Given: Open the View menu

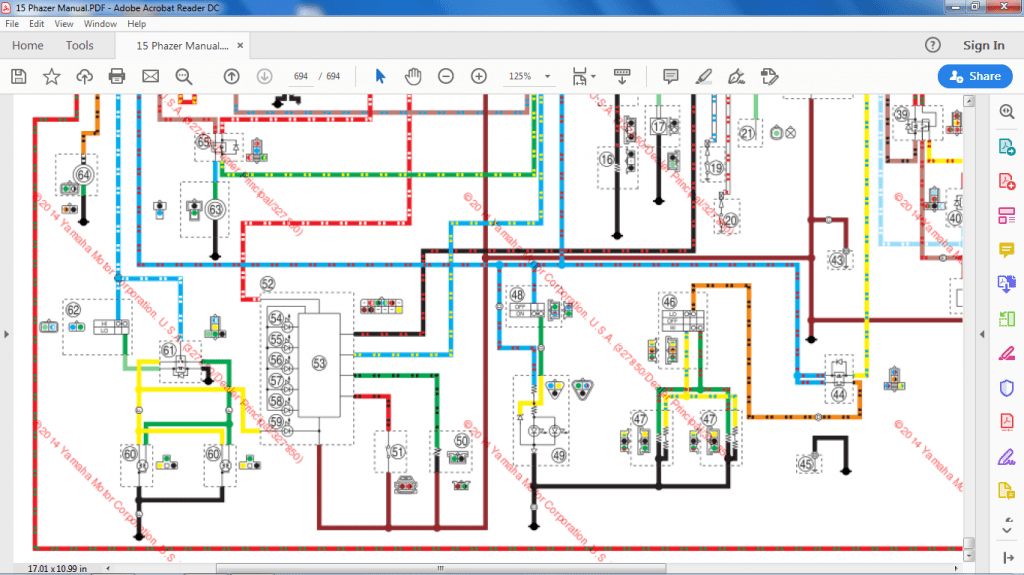Looking at the screenshot, I should click(63, 24).
